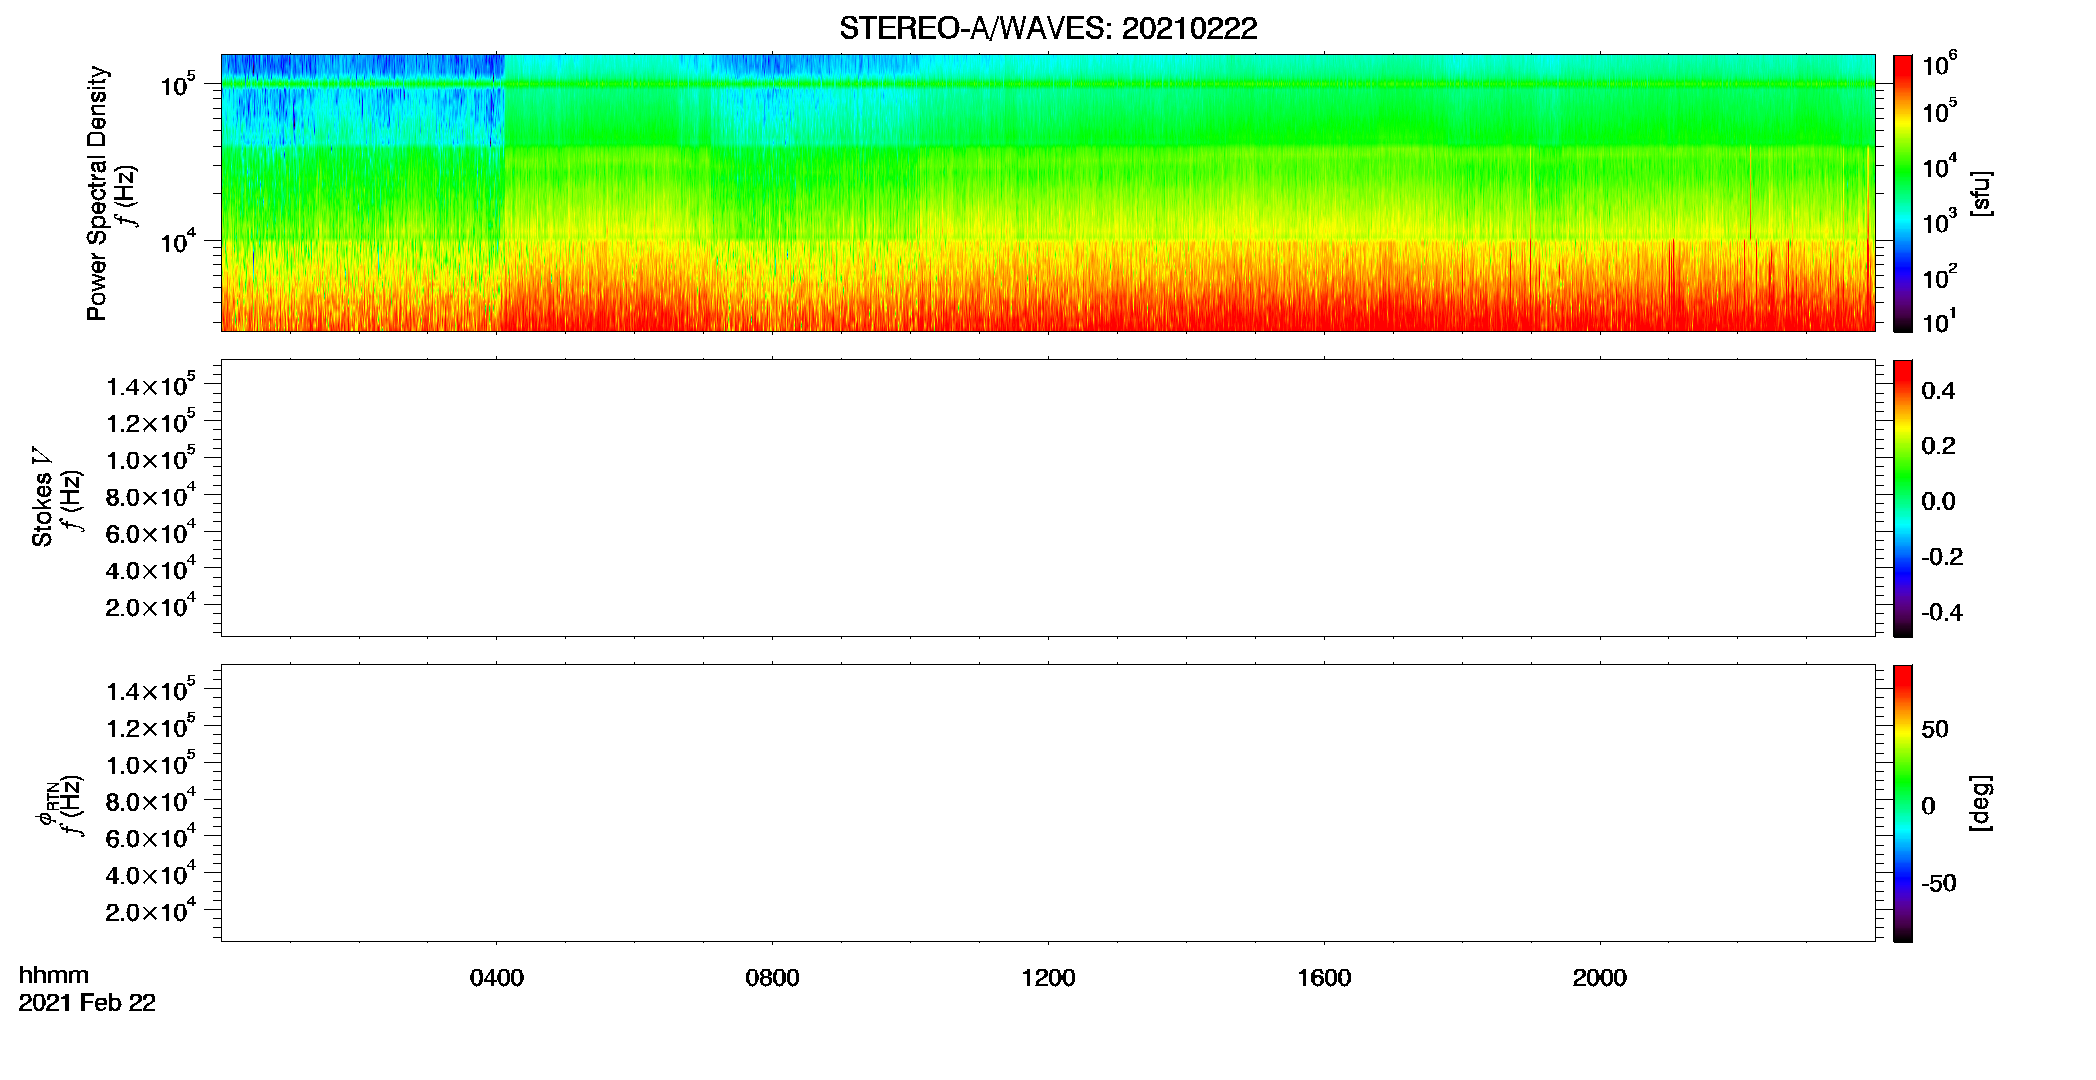Viewport: 2096px width, 1080px height.
Task: Click the Stokes V color bar
Action: [x=1902, y=498]
